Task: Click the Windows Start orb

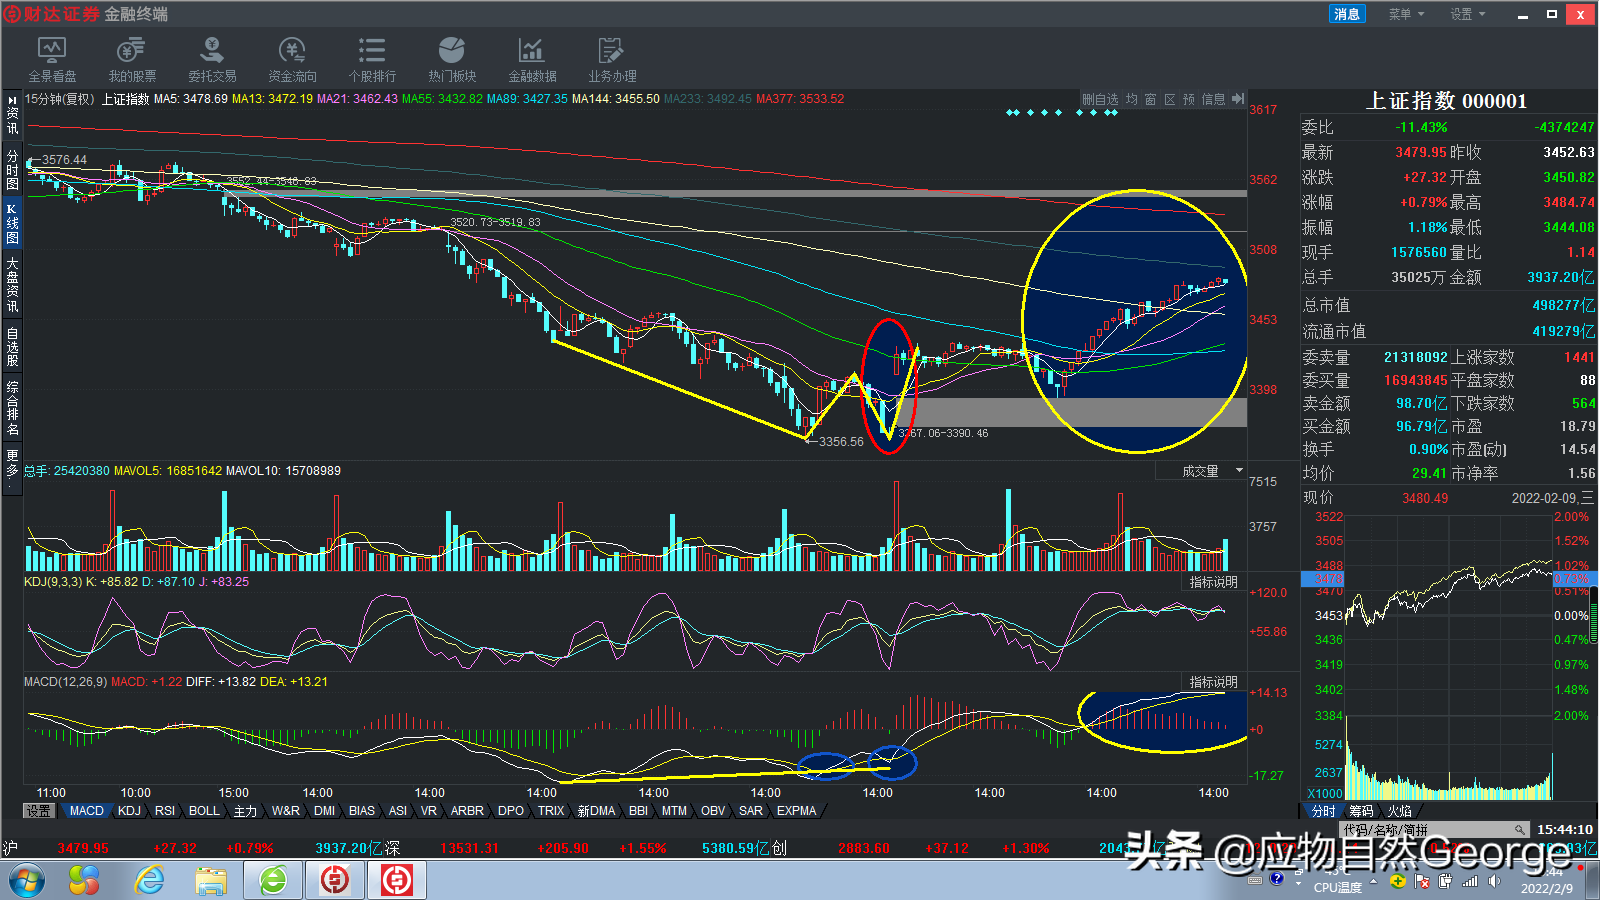Action: tap(27, 881)
